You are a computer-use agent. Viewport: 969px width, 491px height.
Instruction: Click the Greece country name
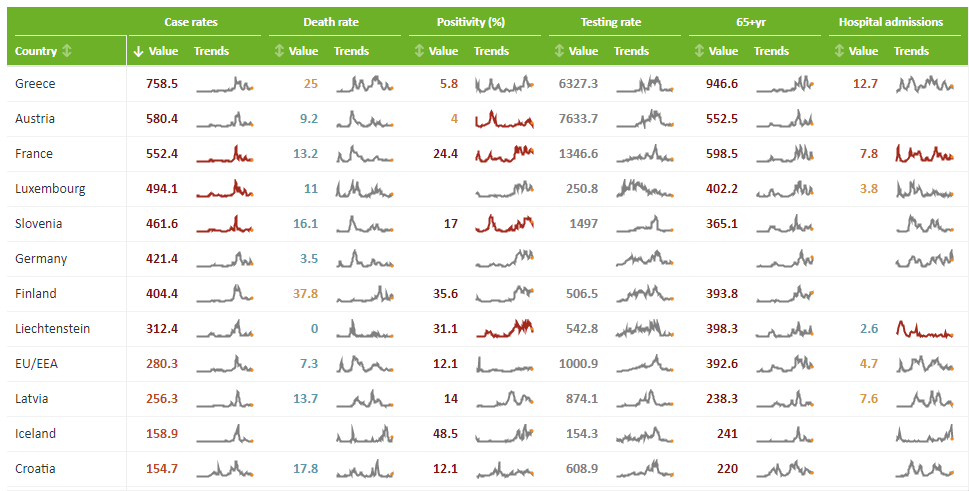tap(35, 84)
